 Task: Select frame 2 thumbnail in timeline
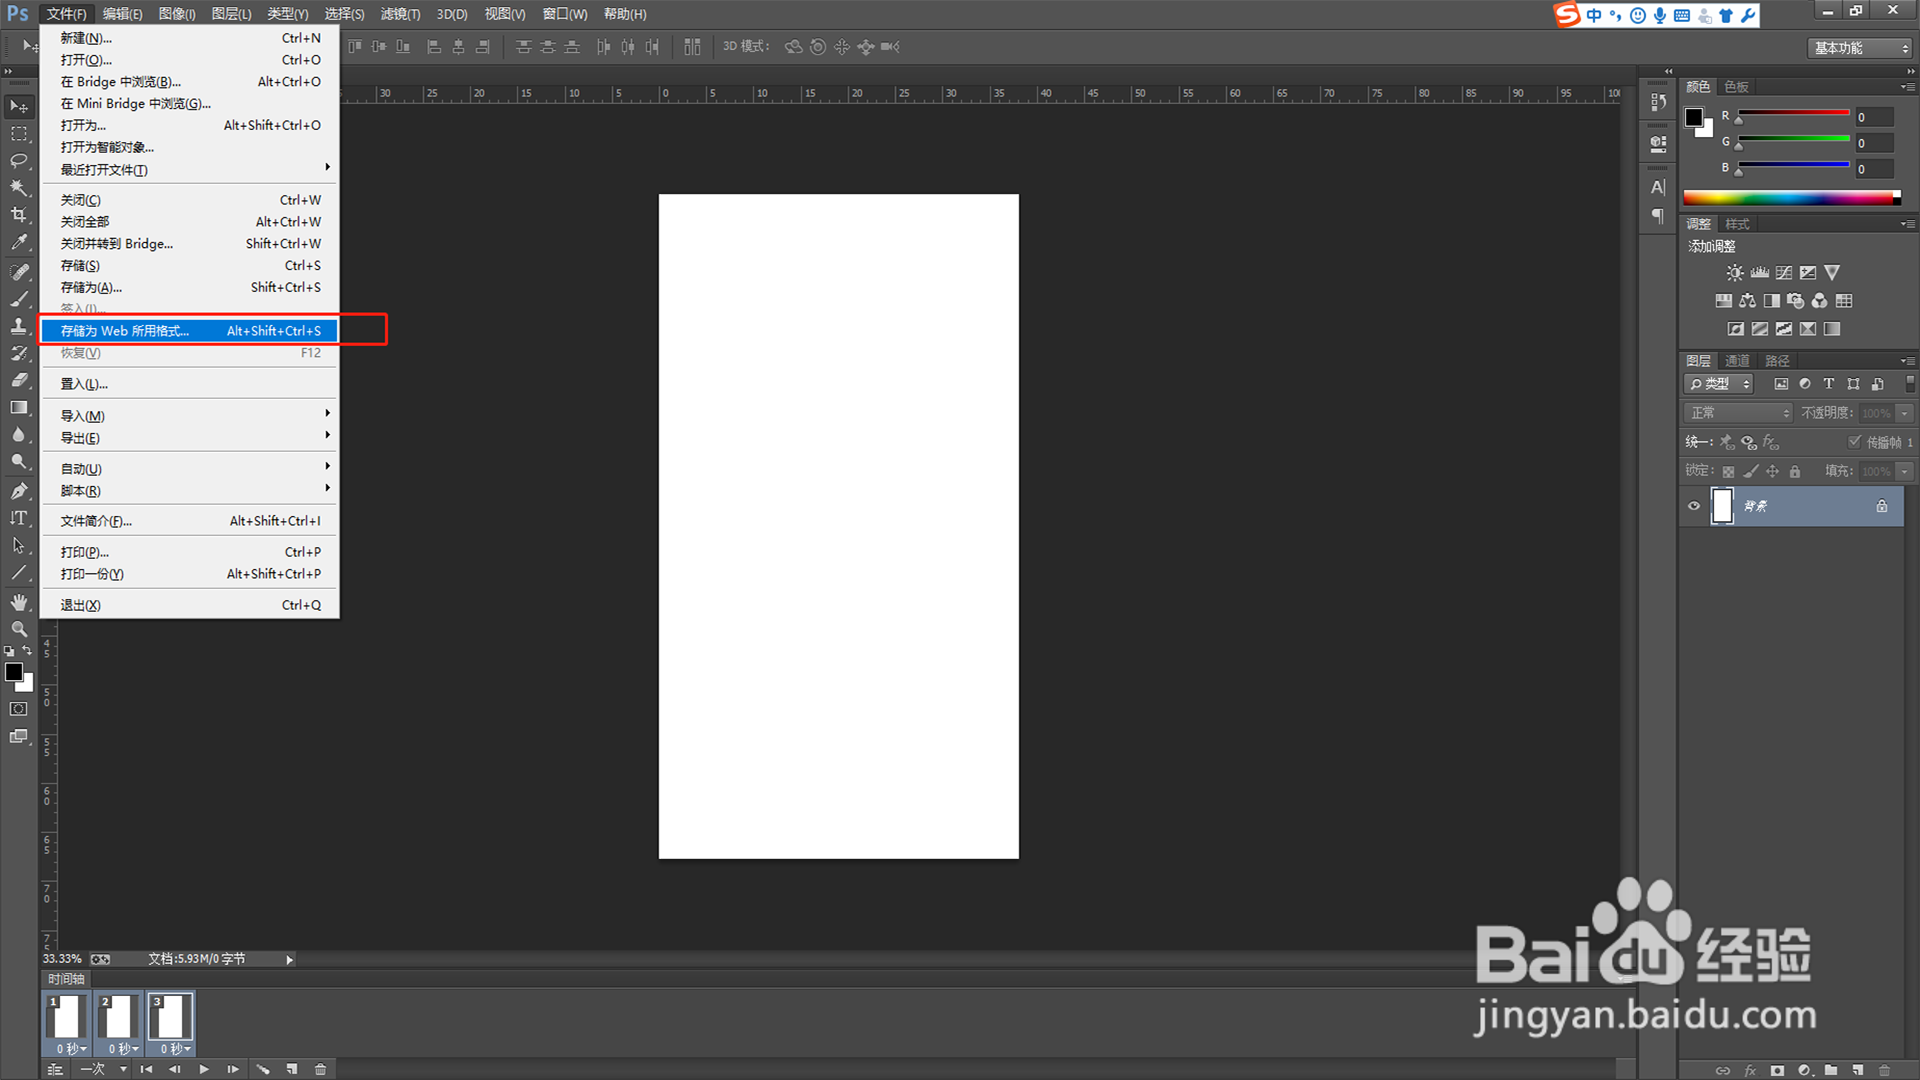[x=118, y=1016]
